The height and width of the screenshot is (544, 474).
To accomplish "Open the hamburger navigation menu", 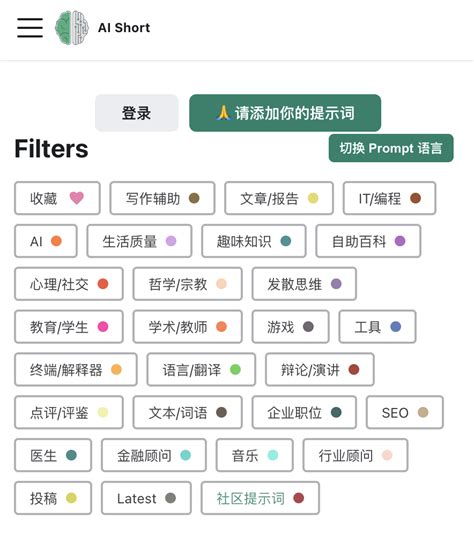I will point(30,28).
